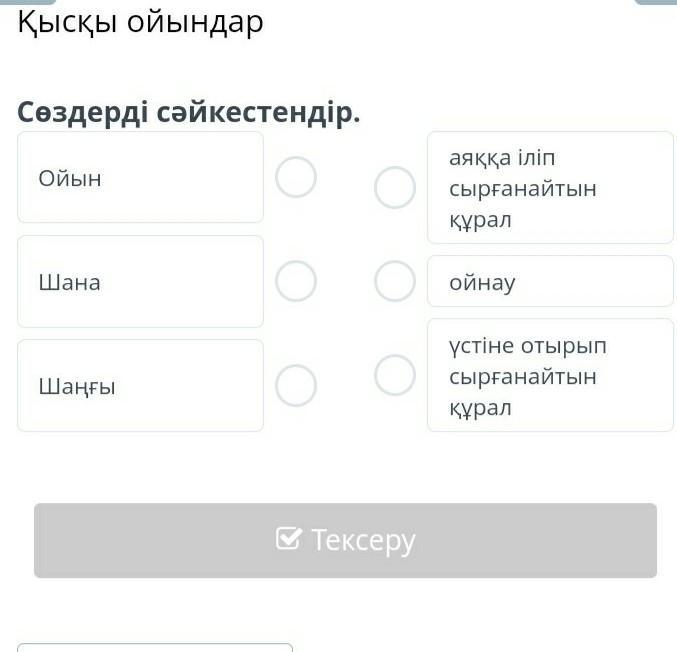Choose the circle next to аяққа іліп сырғанайтын құрал
This screenshot has height=652, width=677.
[395, 187]
